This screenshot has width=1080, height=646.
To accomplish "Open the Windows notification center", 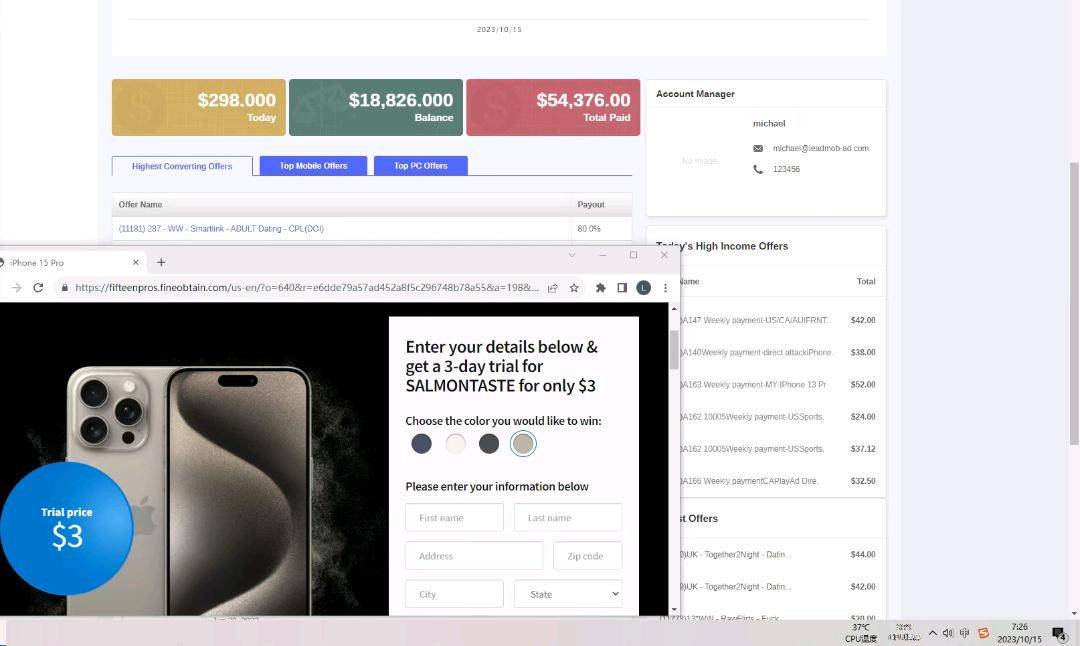I will (x=1059, y=634).
